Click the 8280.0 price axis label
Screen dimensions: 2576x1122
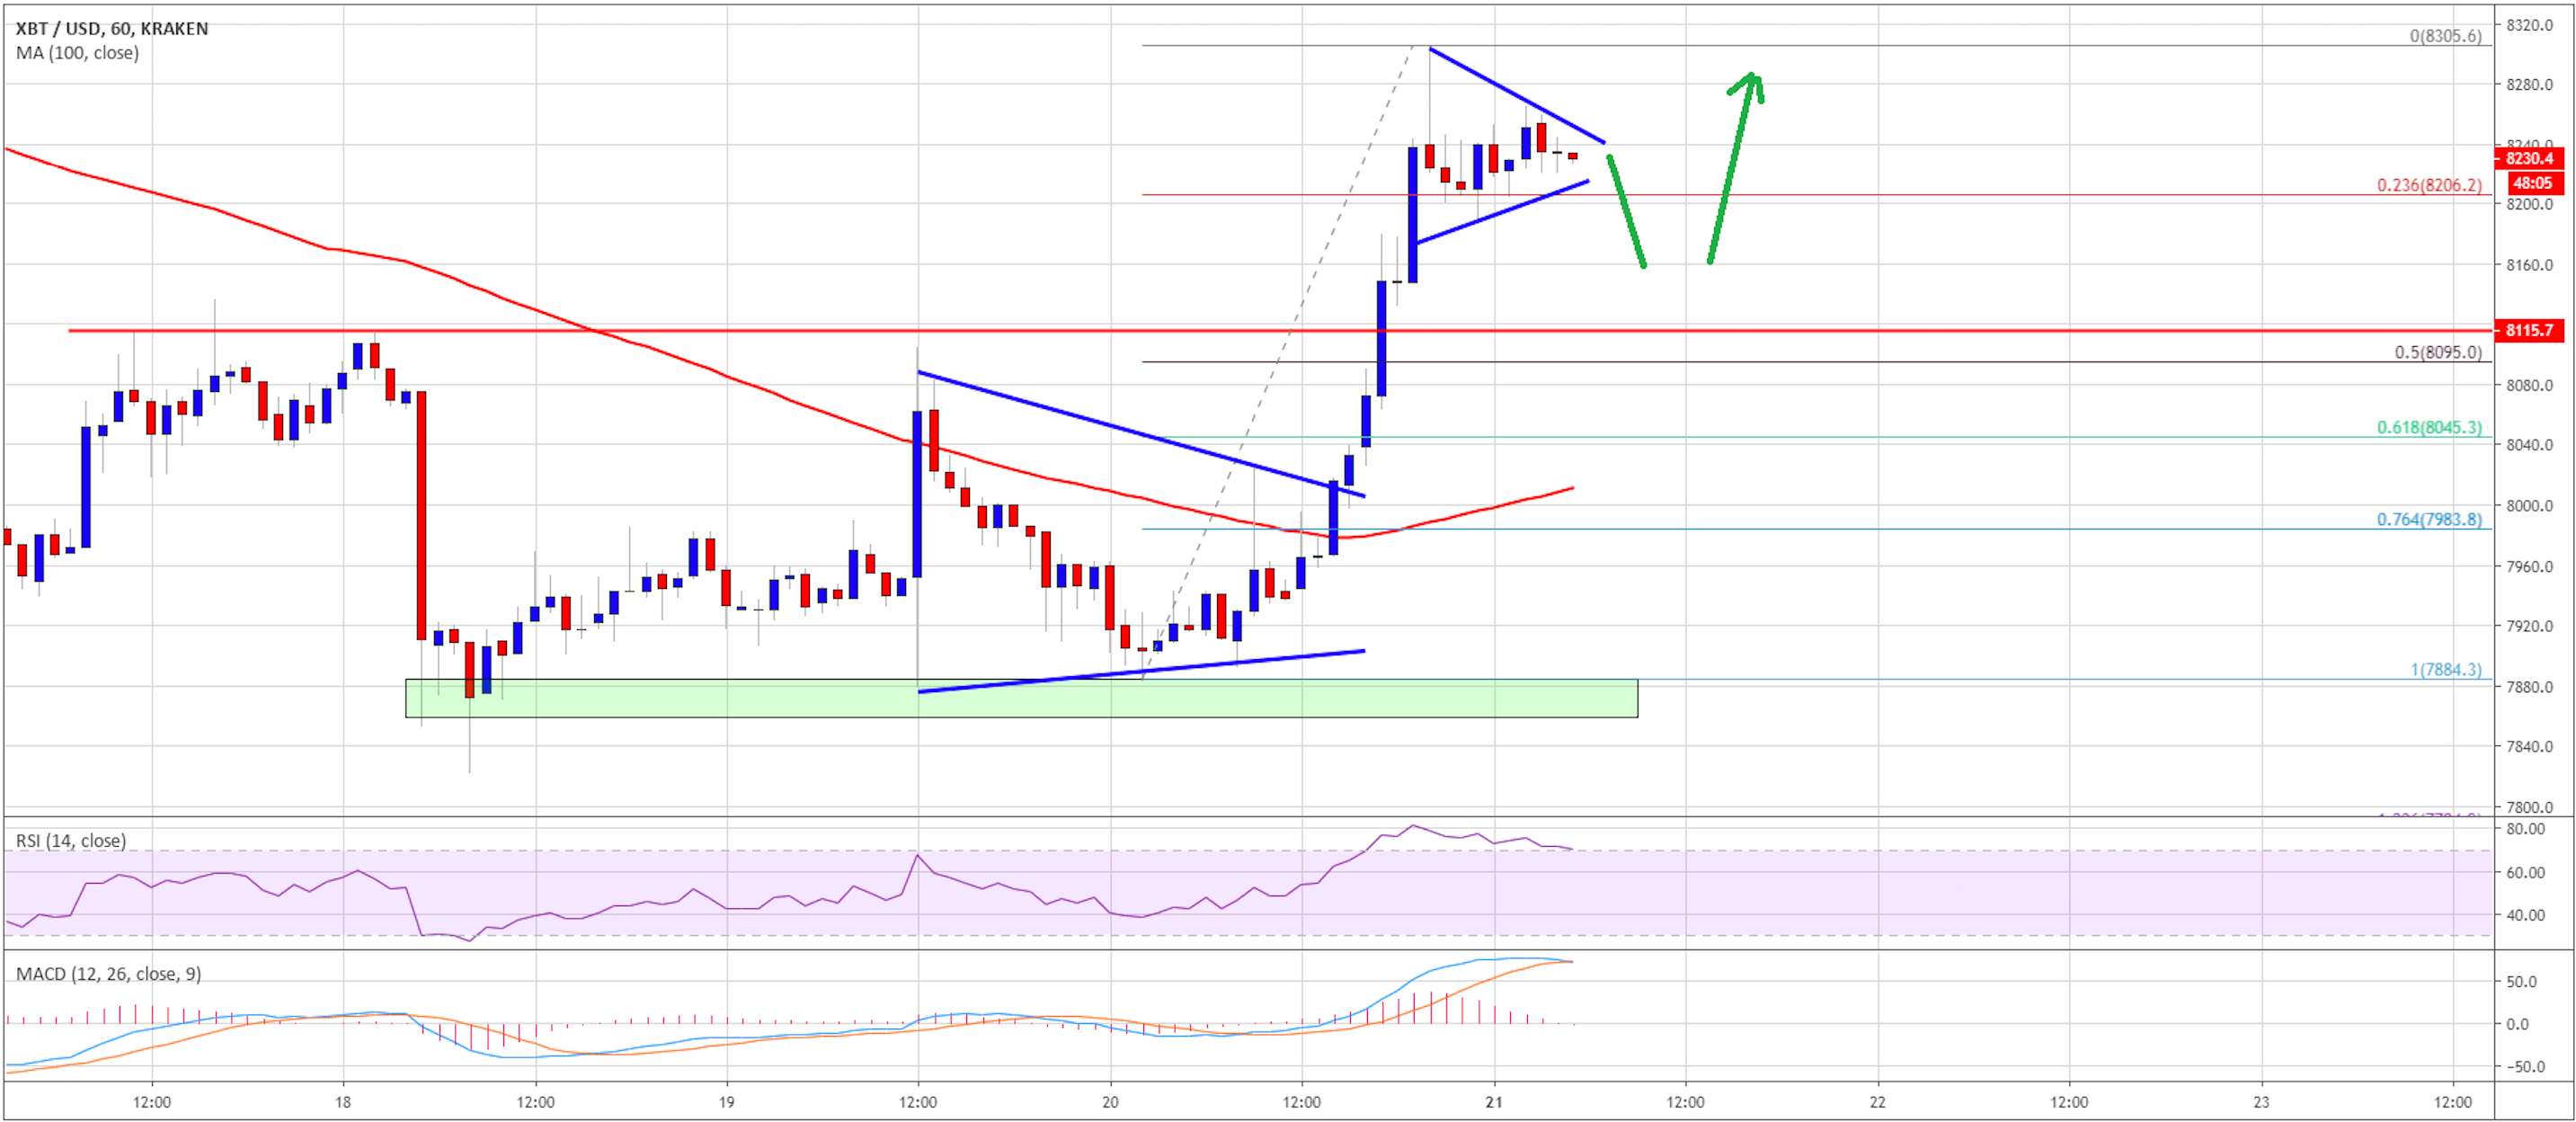pyautogui.click(x=2530, y=85)
